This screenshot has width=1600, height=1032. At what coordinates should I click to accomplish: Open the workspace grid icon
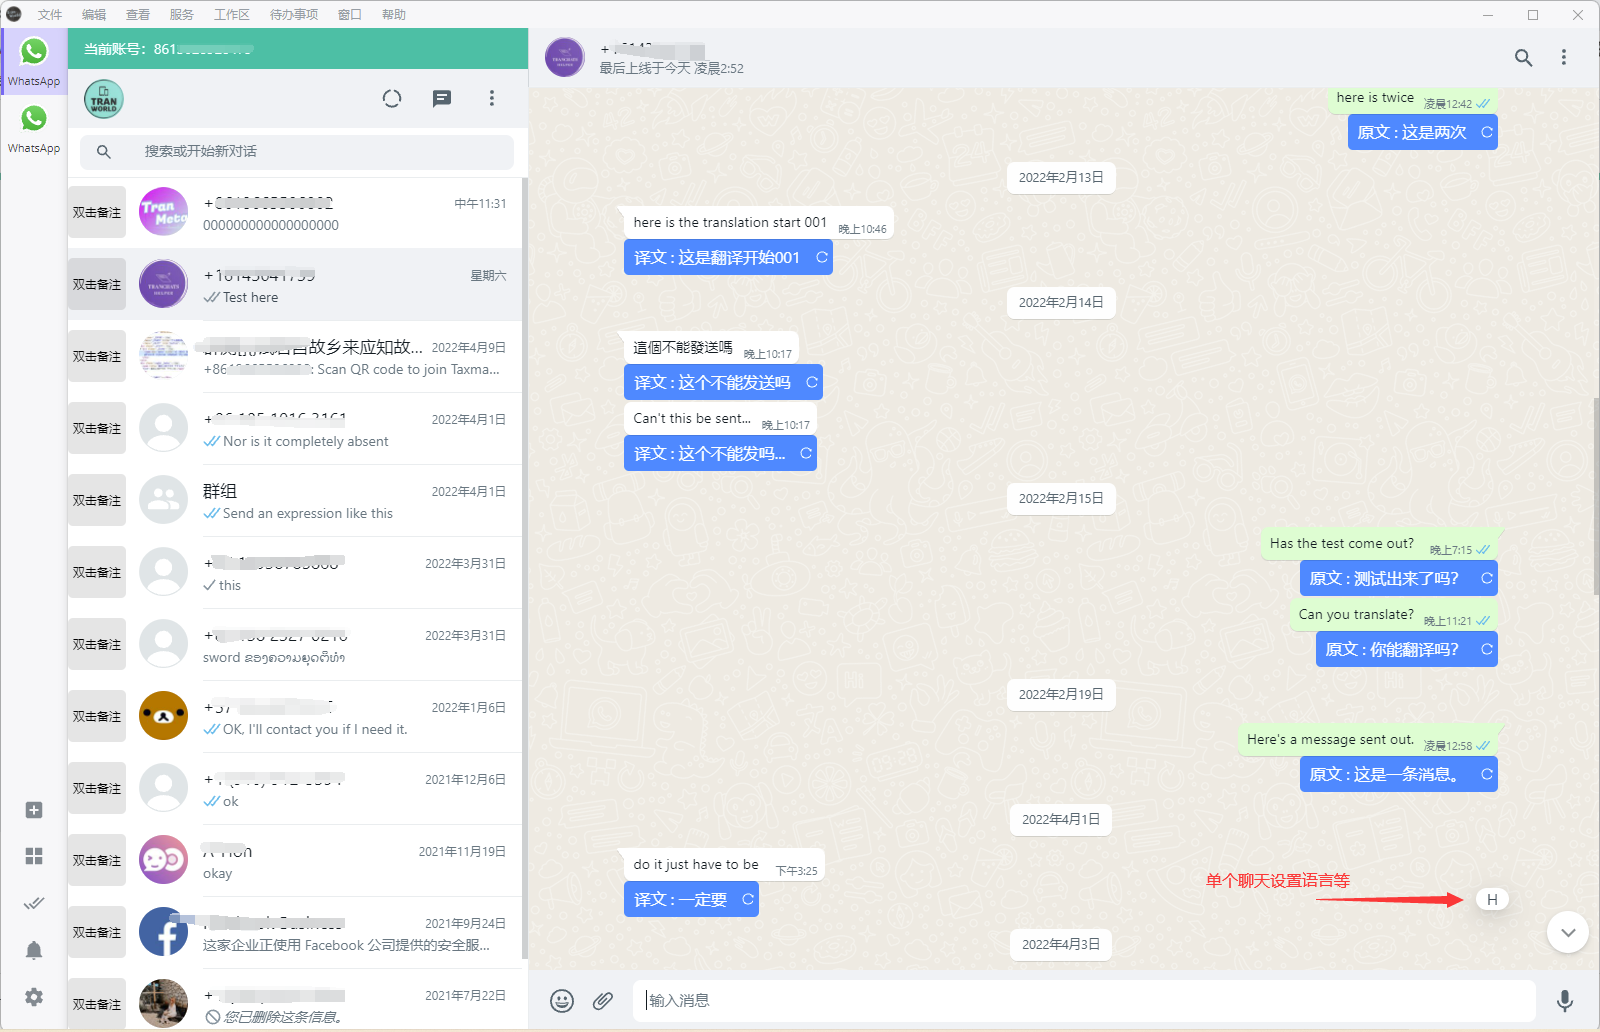click(x=34, y=855)
